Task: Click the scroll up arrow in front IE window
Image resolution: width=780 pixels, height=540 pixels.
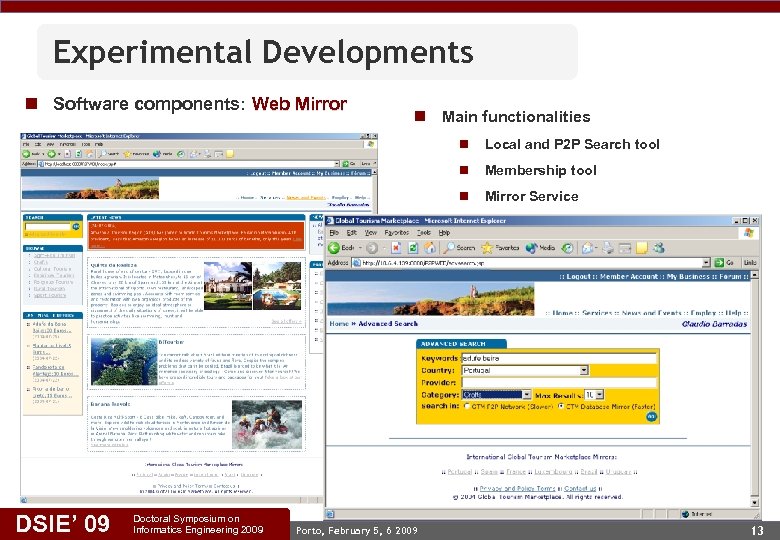Action: (754, 275)
